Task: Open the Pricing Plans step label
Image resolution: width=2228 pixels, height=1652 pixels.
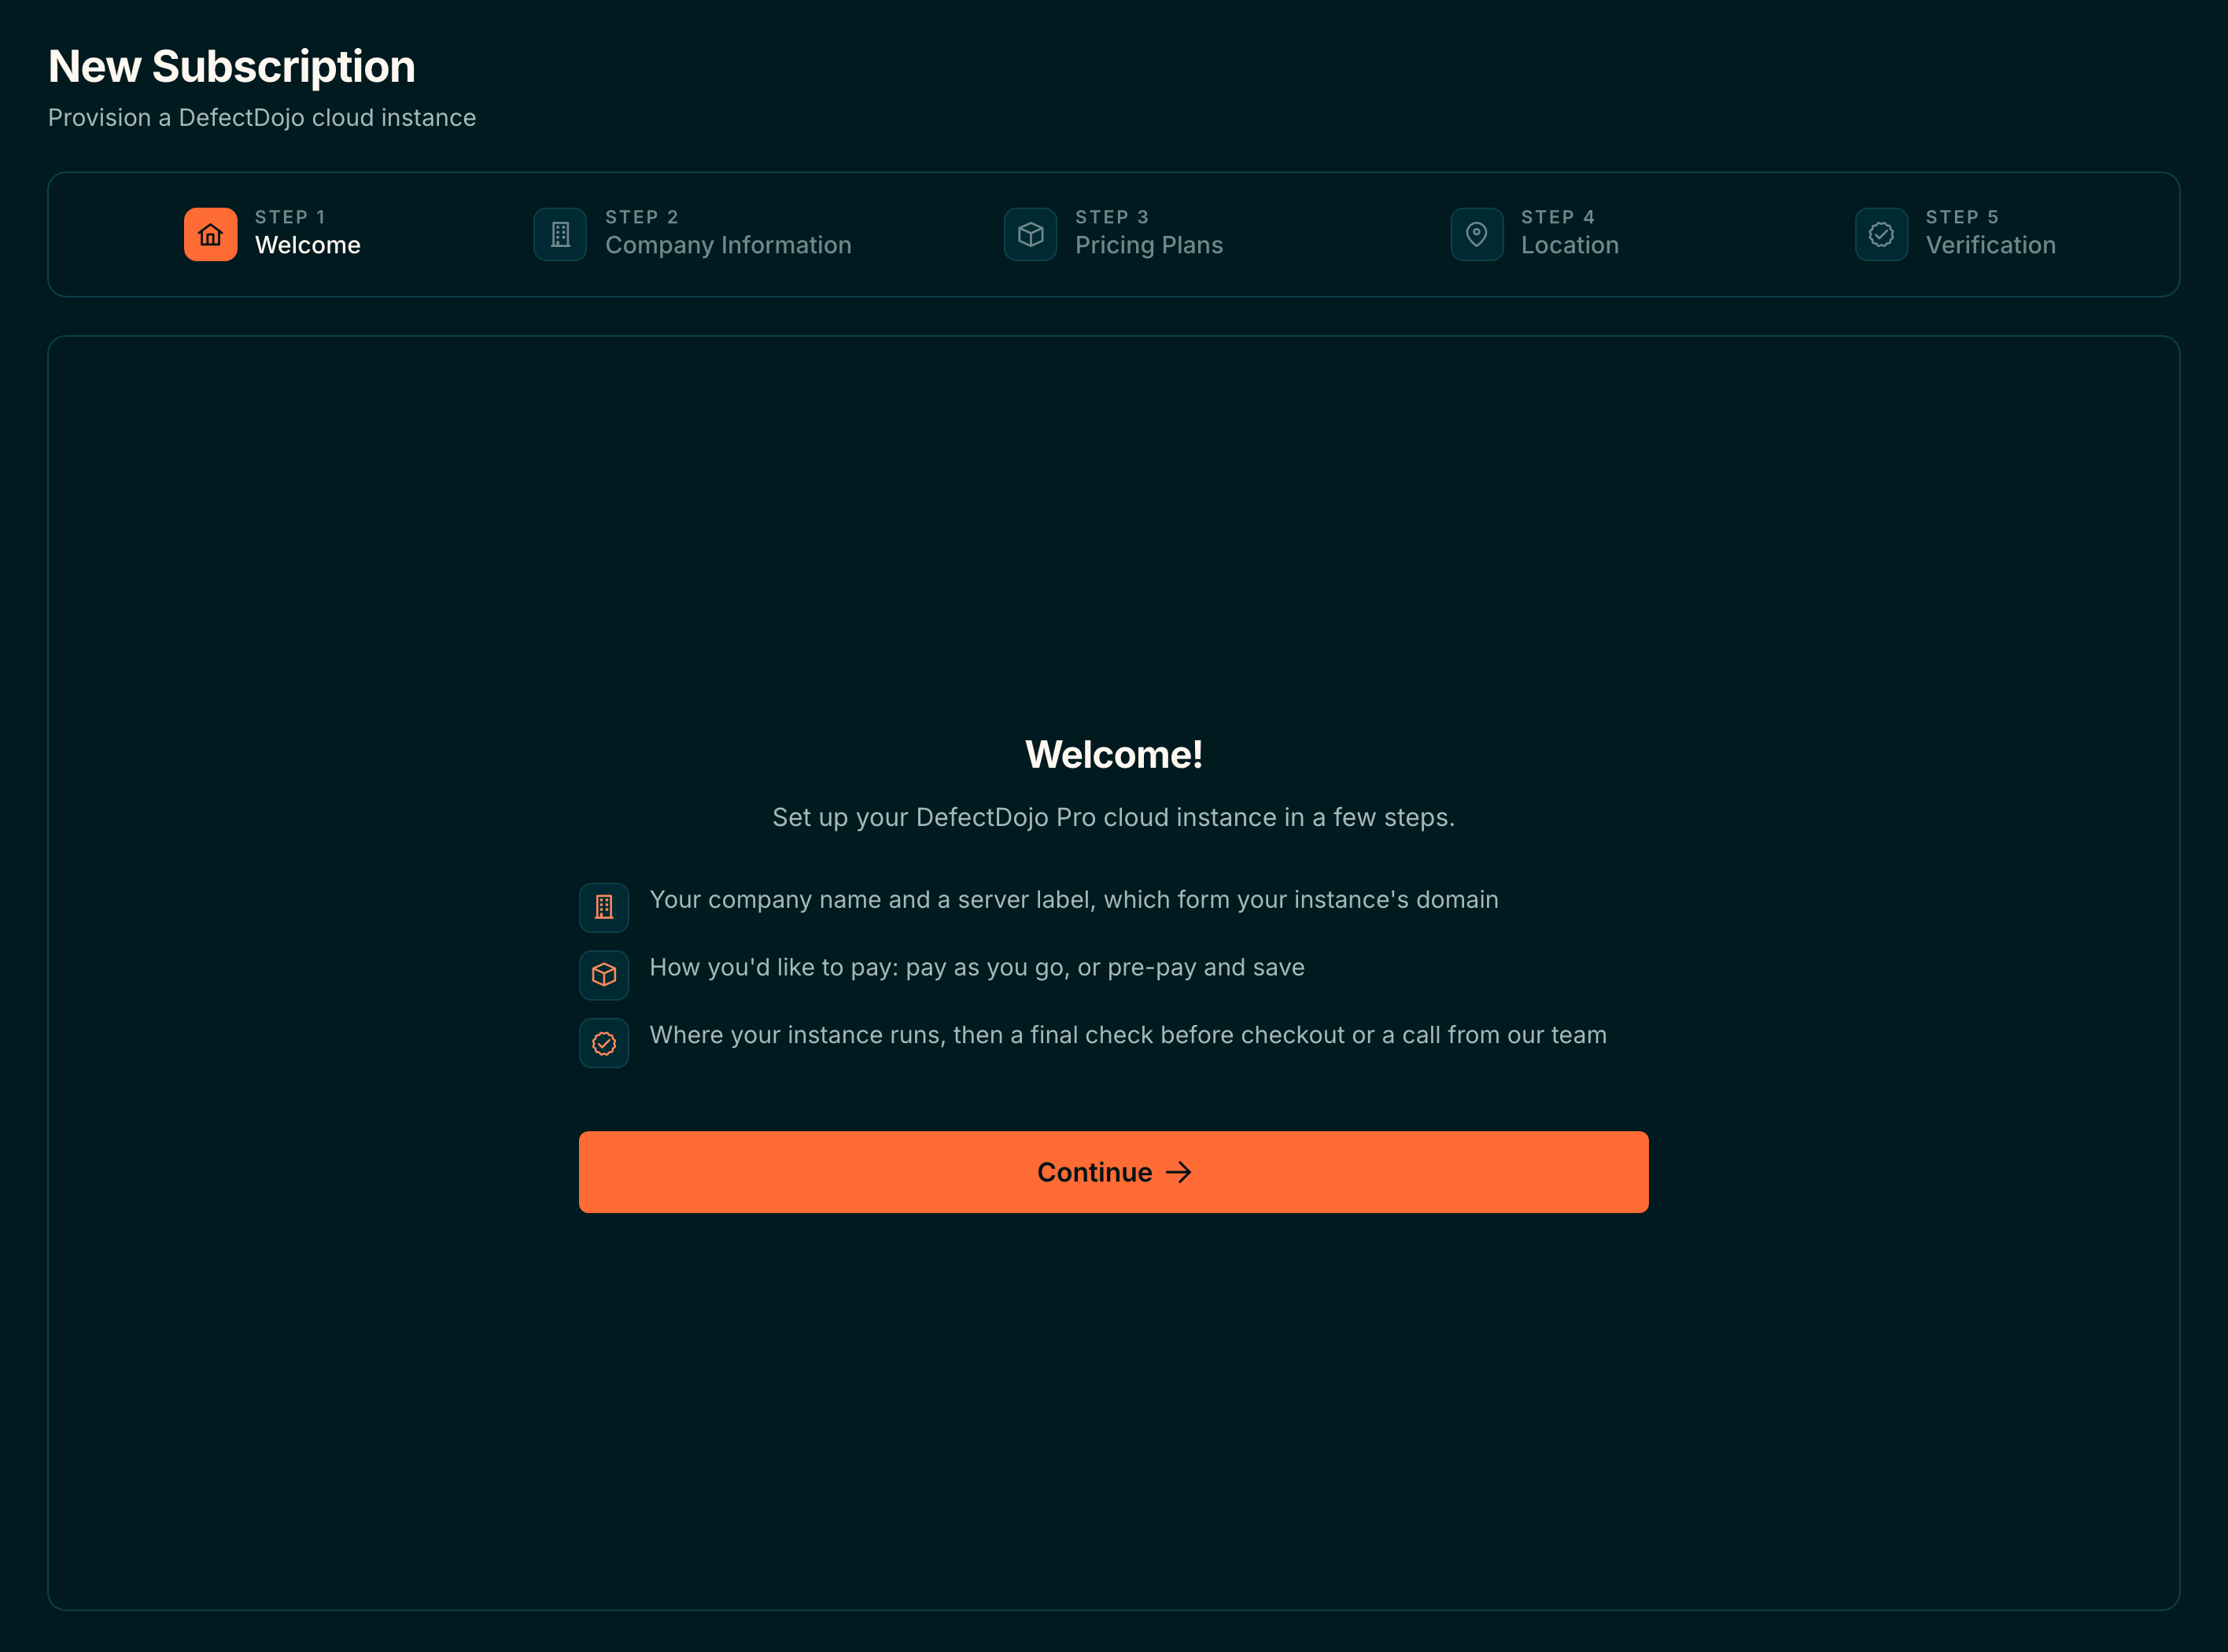Action: [x=1149, y=245]
